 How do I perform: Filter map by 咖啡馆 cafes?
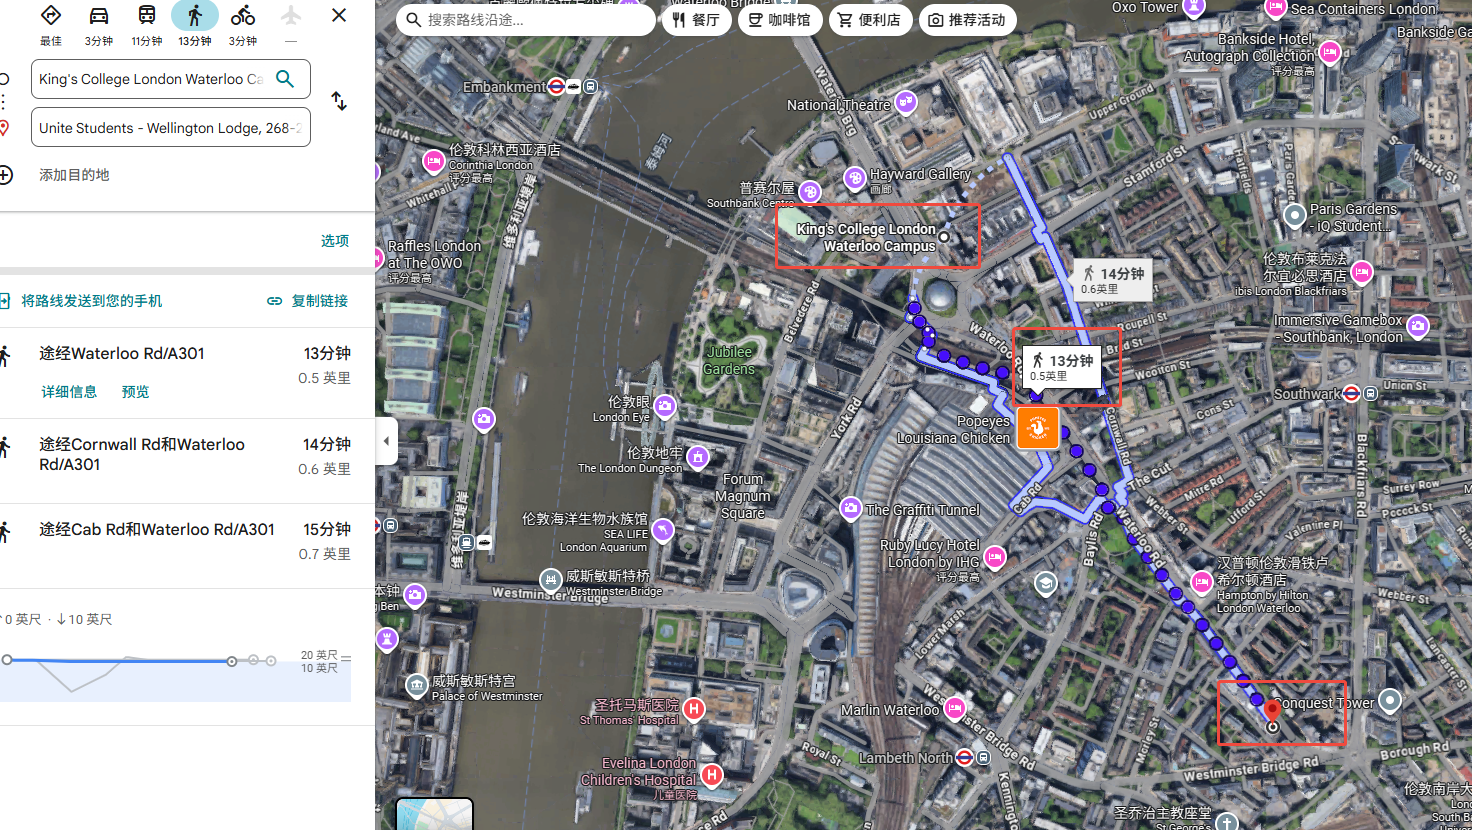tap(780, 20)
